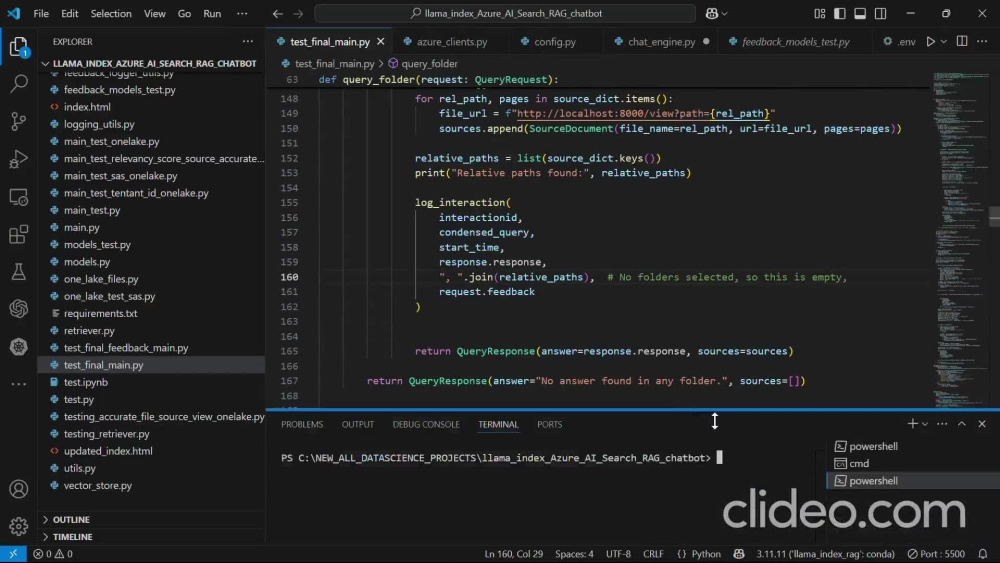This screenshot has height=563, width=1000.
Task: Run Python file with play button
Action: tap(930, 41)
